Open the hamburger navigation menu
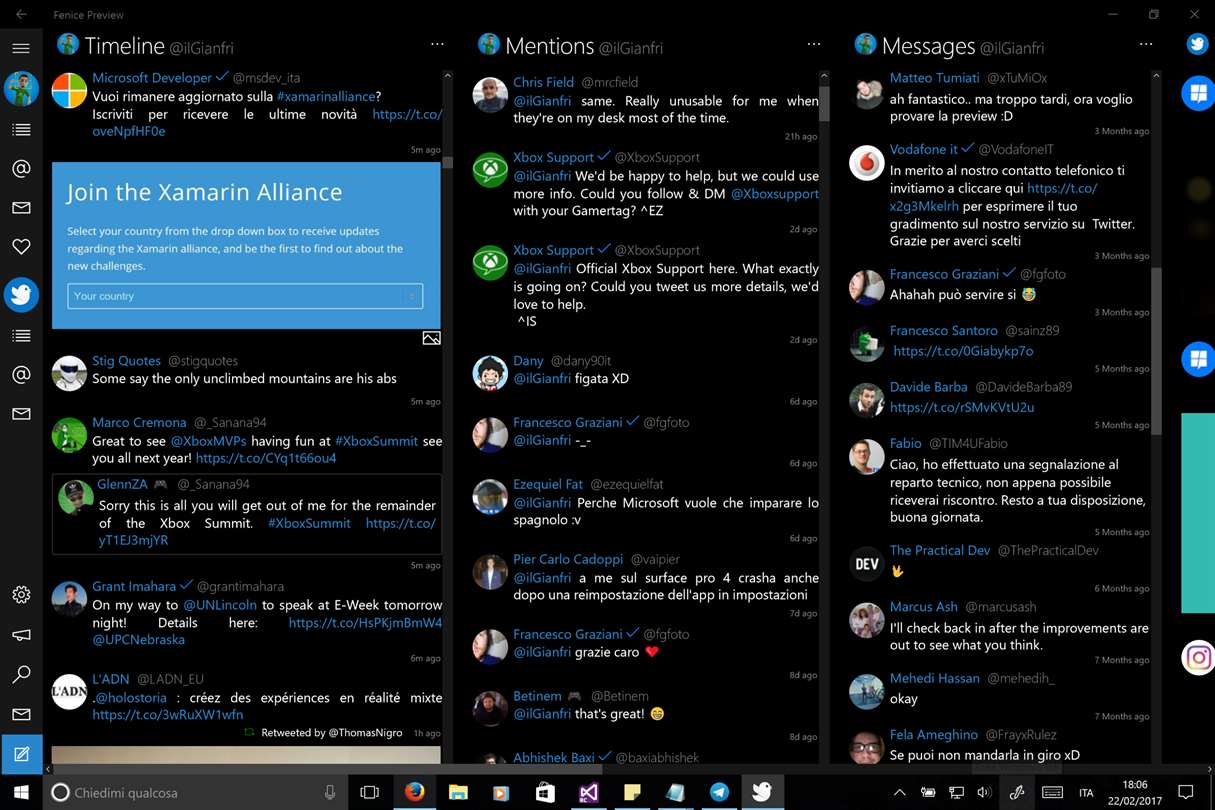Screen dimensions: 1215x810 [x=21, y=48]
